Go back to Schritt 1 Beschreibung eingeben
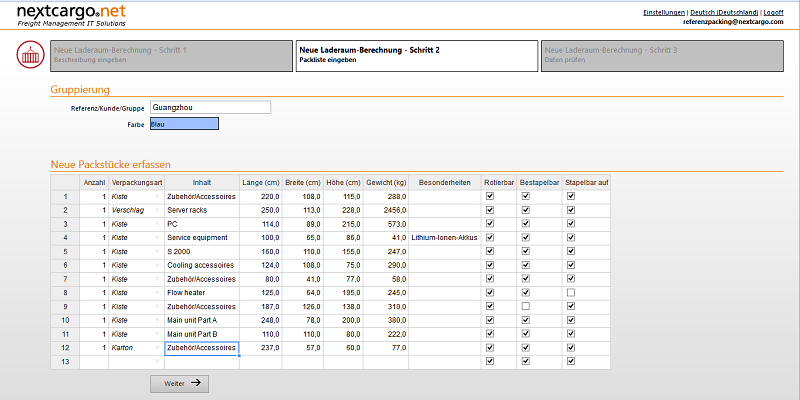This screenshot has width=800, height=400. pos(170,55)
